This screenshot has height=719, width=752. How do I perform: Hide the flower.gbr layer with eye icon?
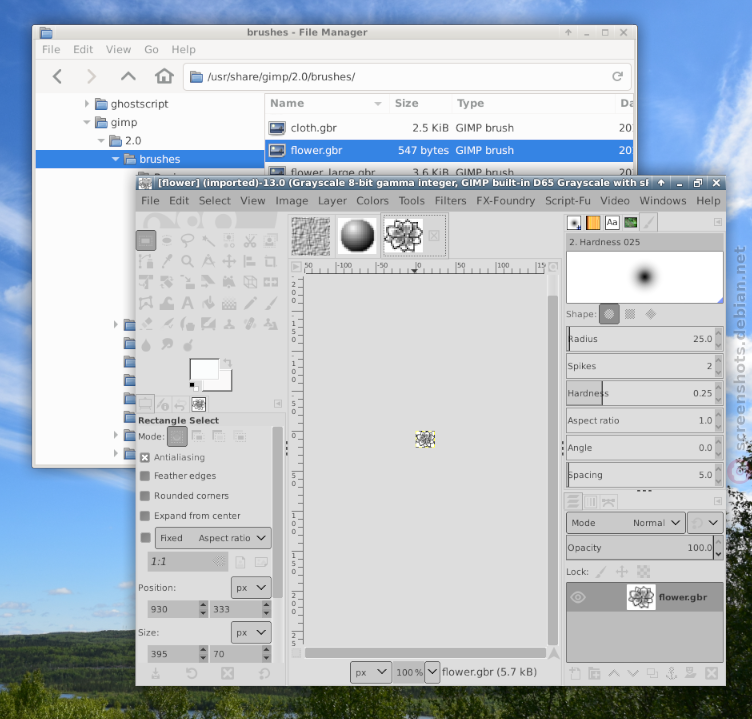pyautogui.click(x=578, y=597)
